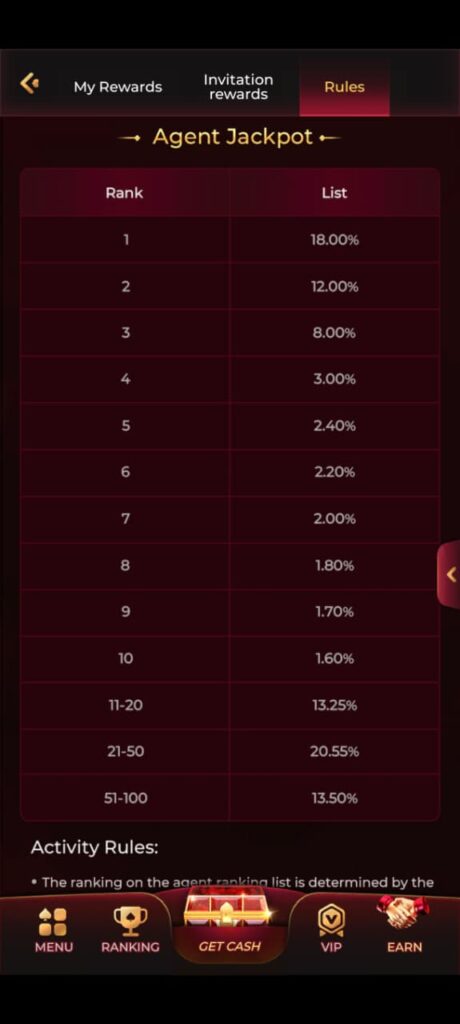Switch to My Rewards tab
This screenshot has height=1024, width=460.
point(118,87)
